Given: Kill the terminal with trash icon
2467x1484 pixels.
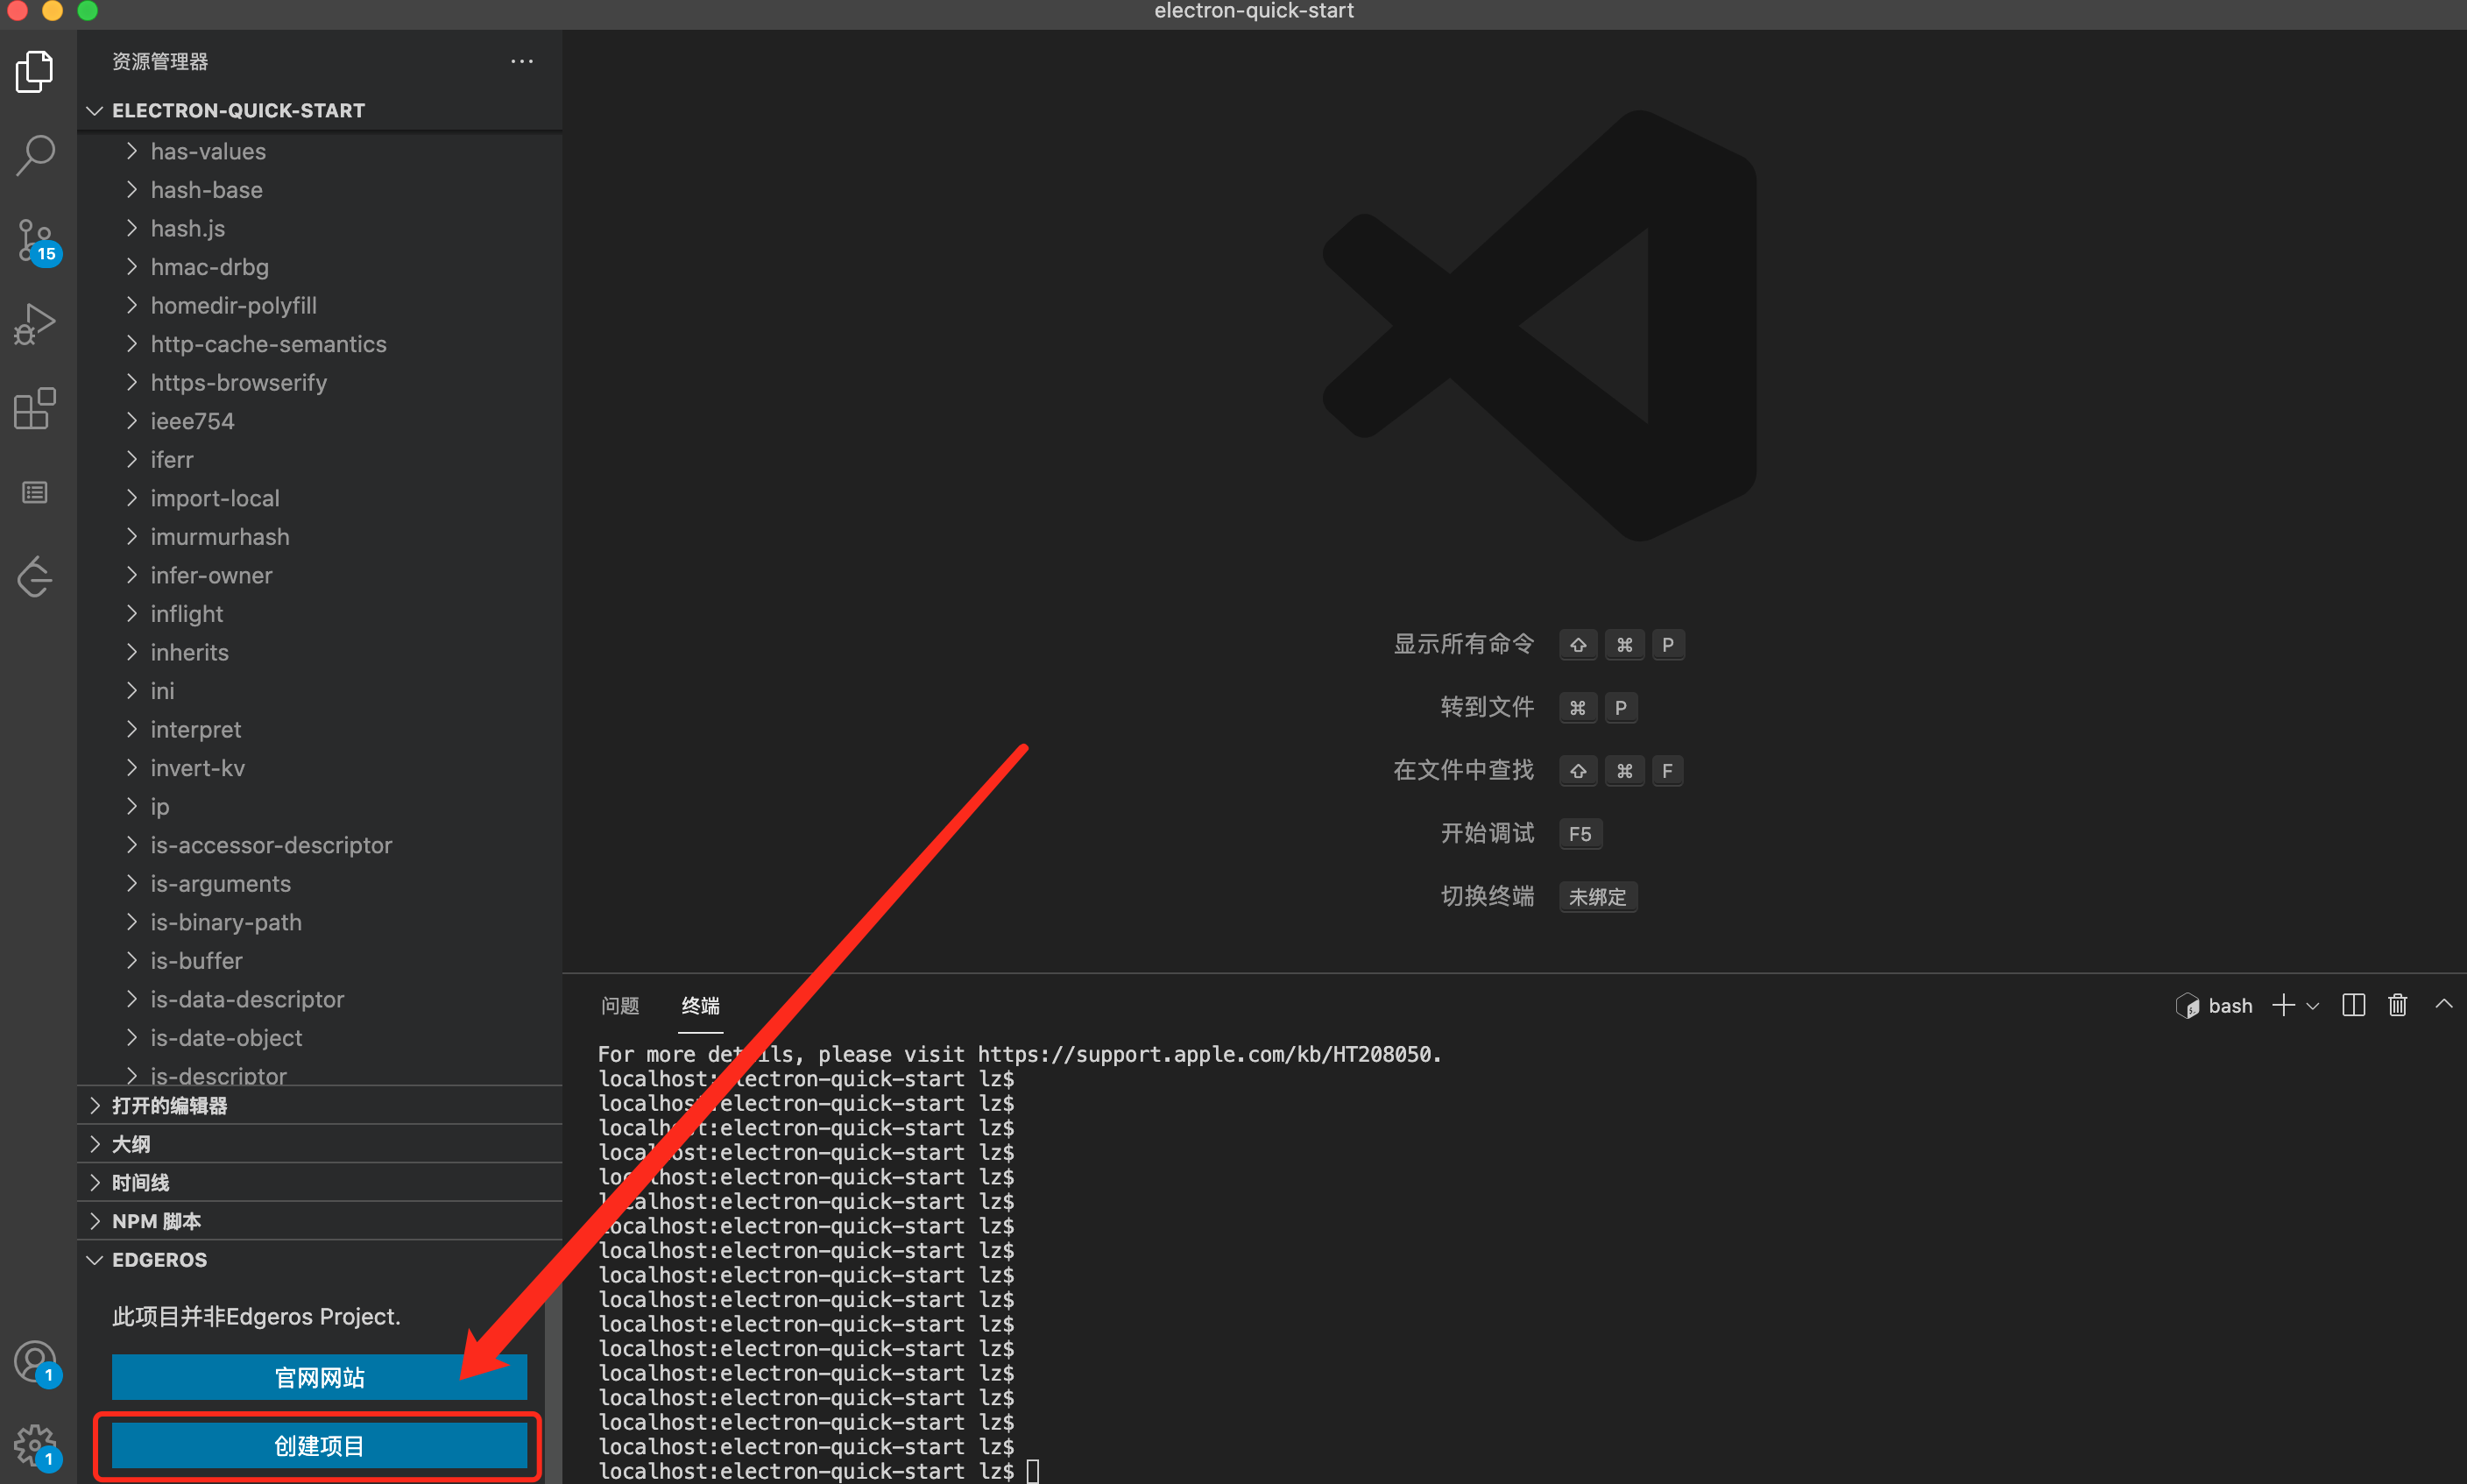Looking at the screenshot, I should 2397,1005.
